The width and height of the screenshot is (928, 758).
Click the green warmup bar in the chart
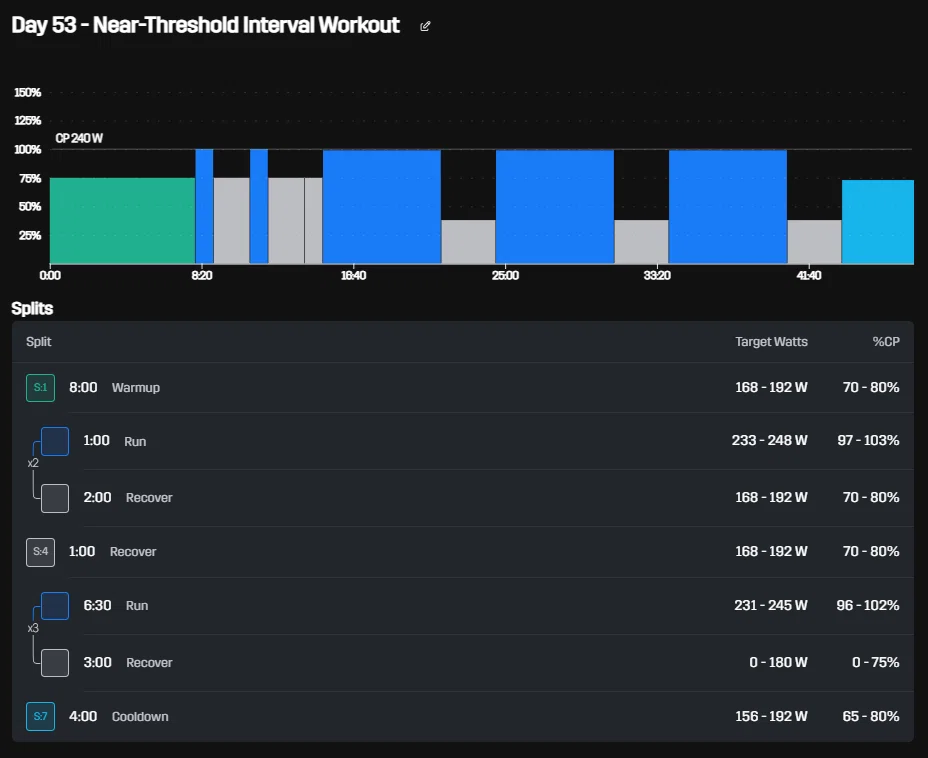tap(123, 221)
